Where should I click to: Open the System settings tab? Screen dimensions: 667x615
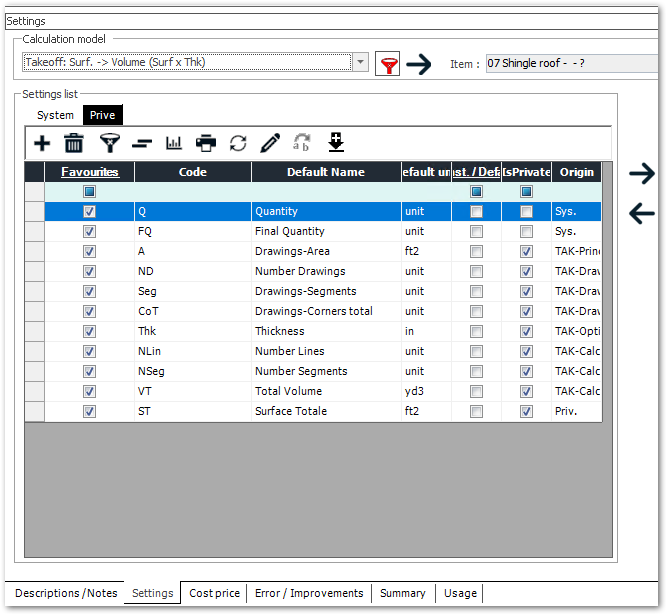coord(55,115)
